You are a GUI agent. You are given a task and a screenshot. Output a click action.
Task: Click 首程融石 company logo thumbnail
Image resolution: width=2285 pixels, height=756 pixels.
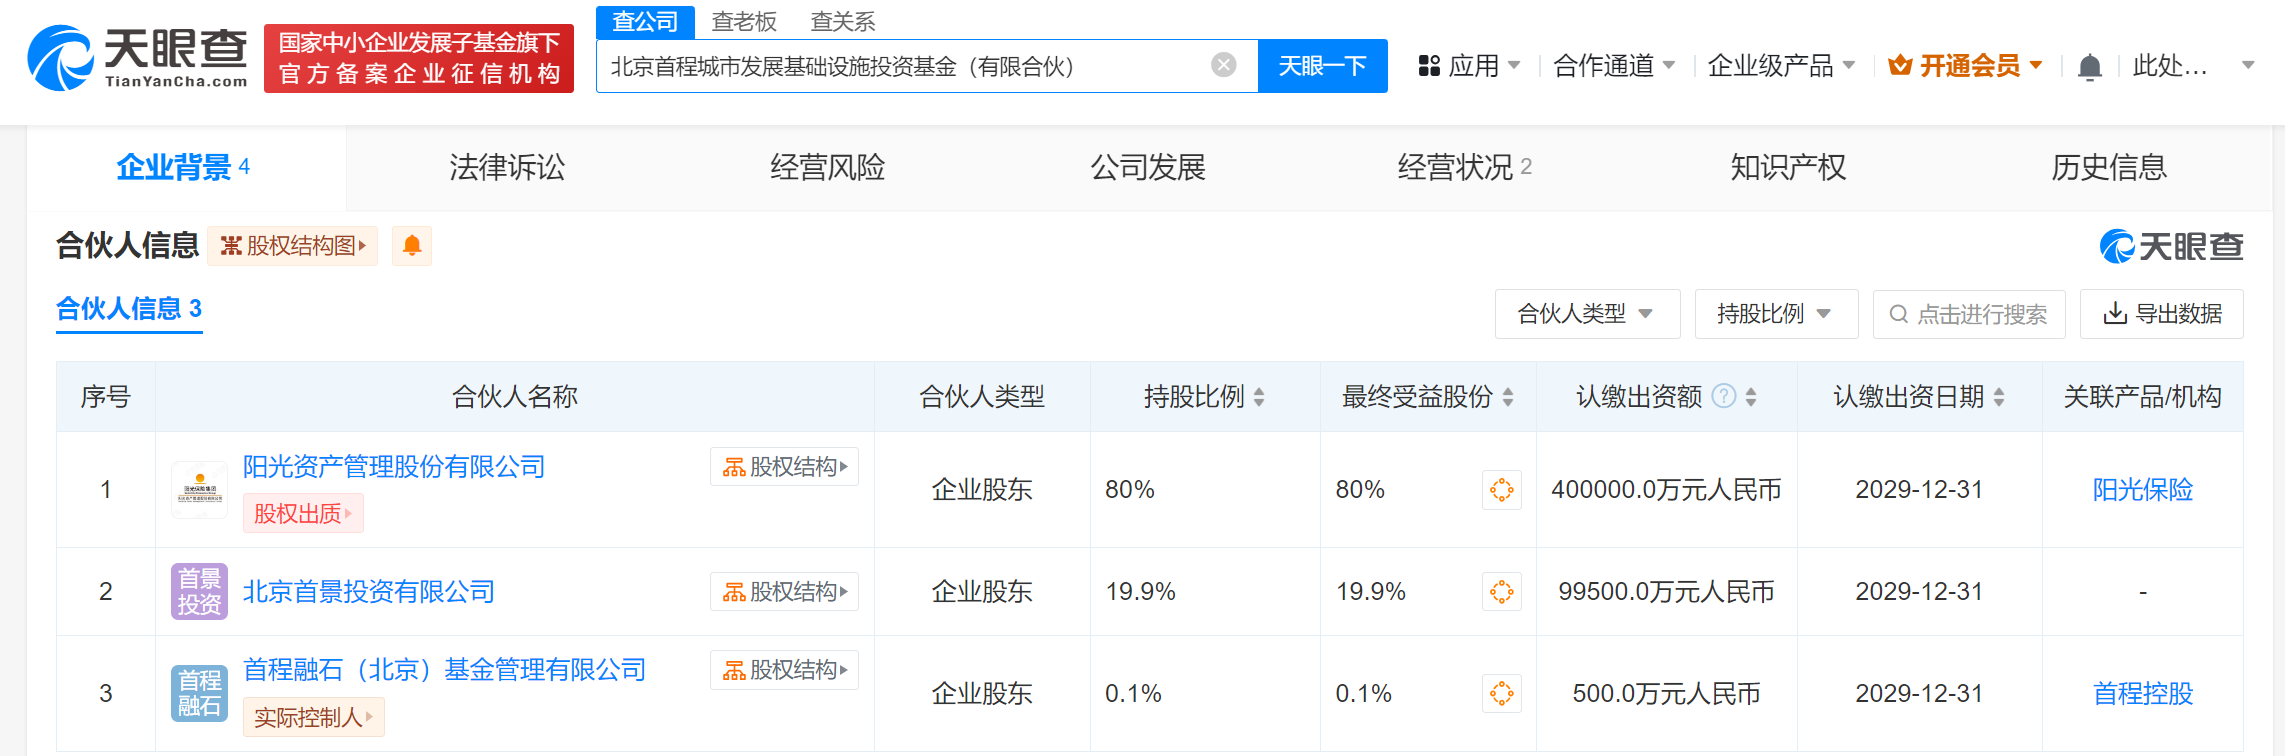point(199,693)
